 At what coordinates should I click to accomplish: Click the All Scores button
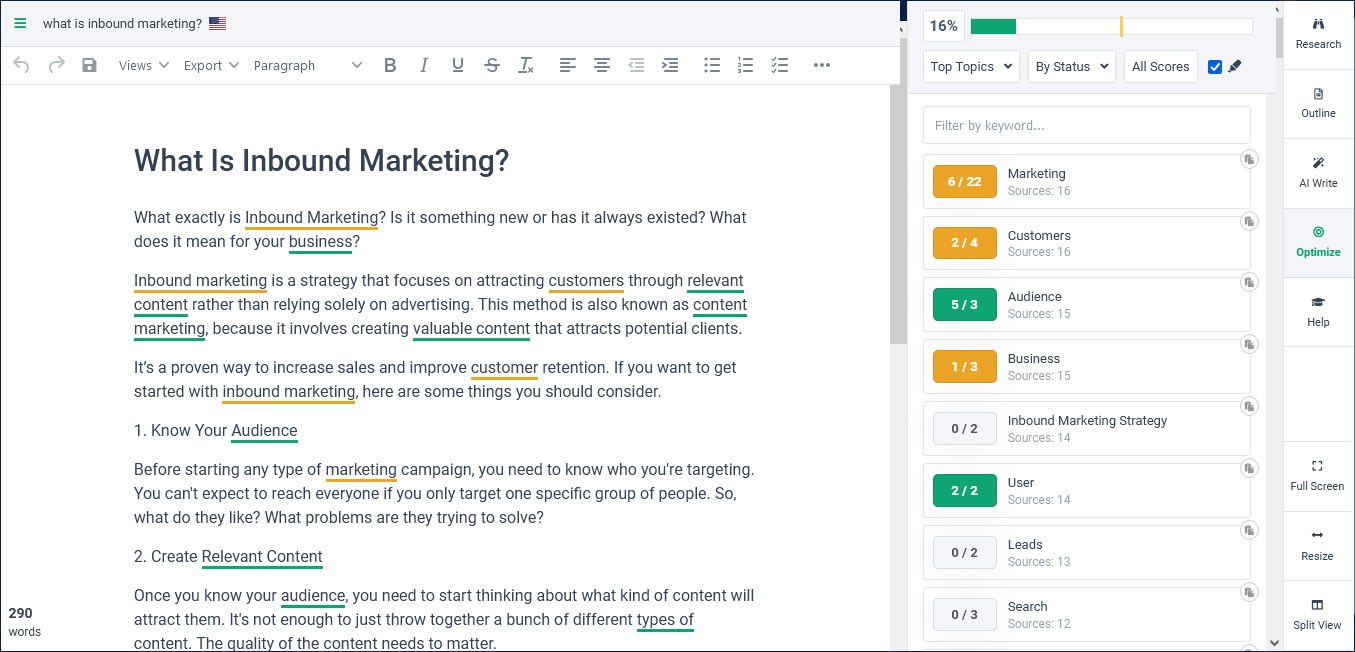(1160, 66)
